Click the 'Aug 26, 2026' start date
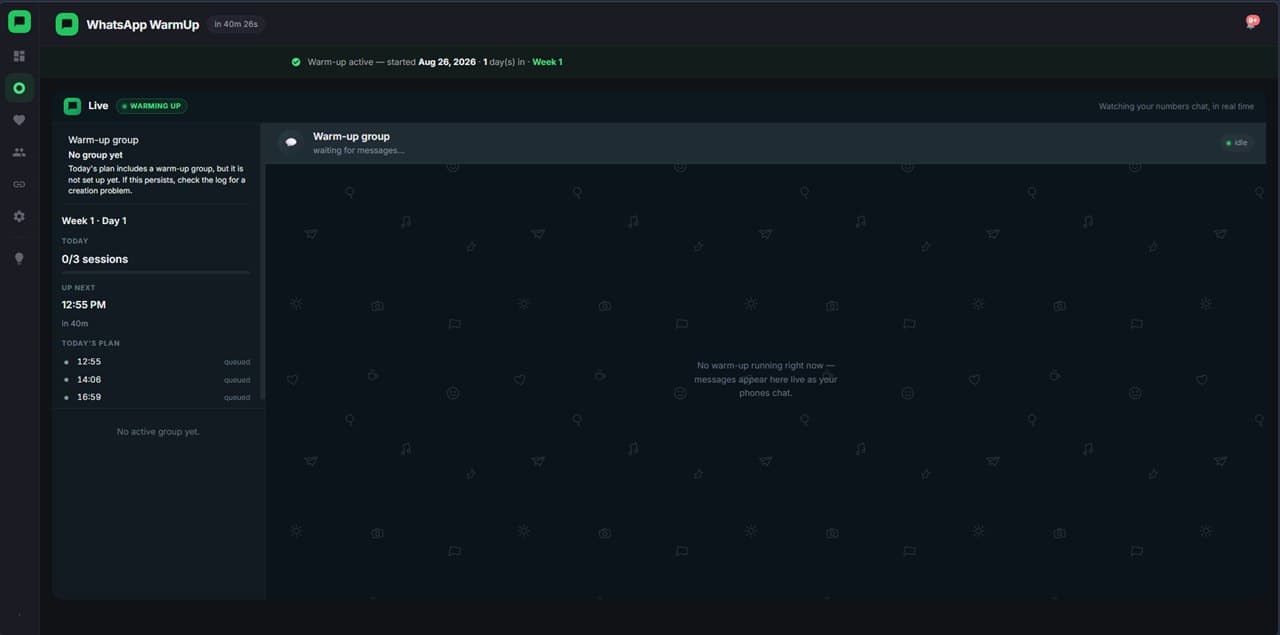Viewport: 1280px width, 635px height. [447, 62]
